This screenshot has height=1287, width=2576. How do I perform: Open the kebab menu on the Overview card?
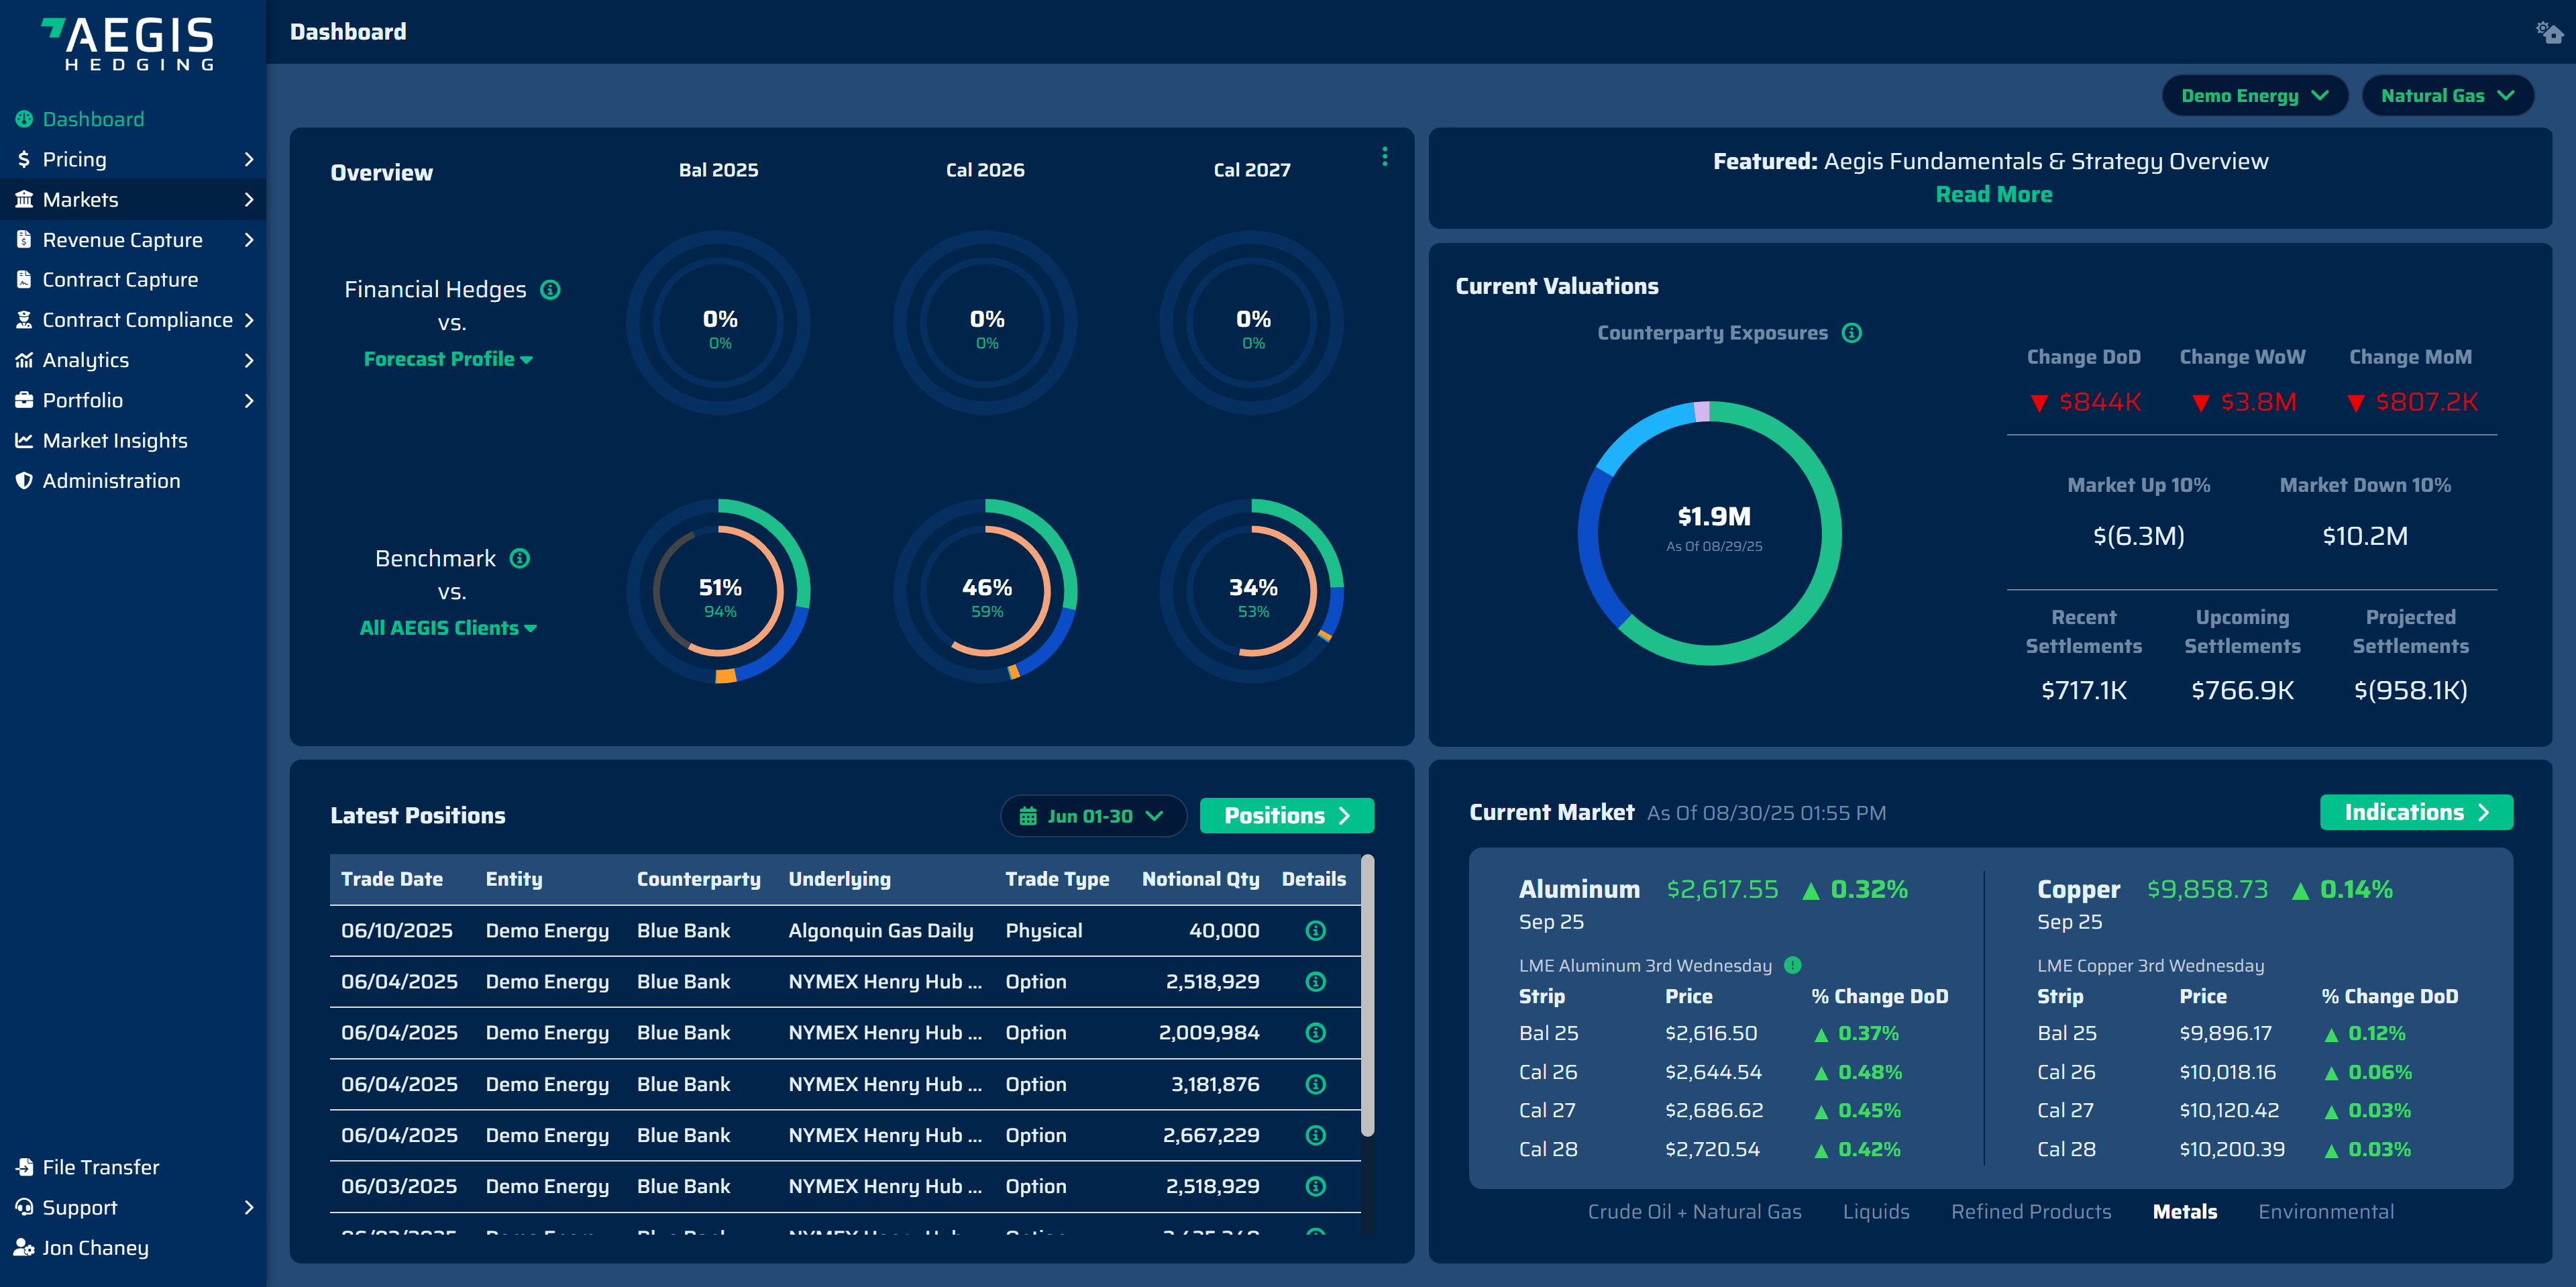point(1385,157)
